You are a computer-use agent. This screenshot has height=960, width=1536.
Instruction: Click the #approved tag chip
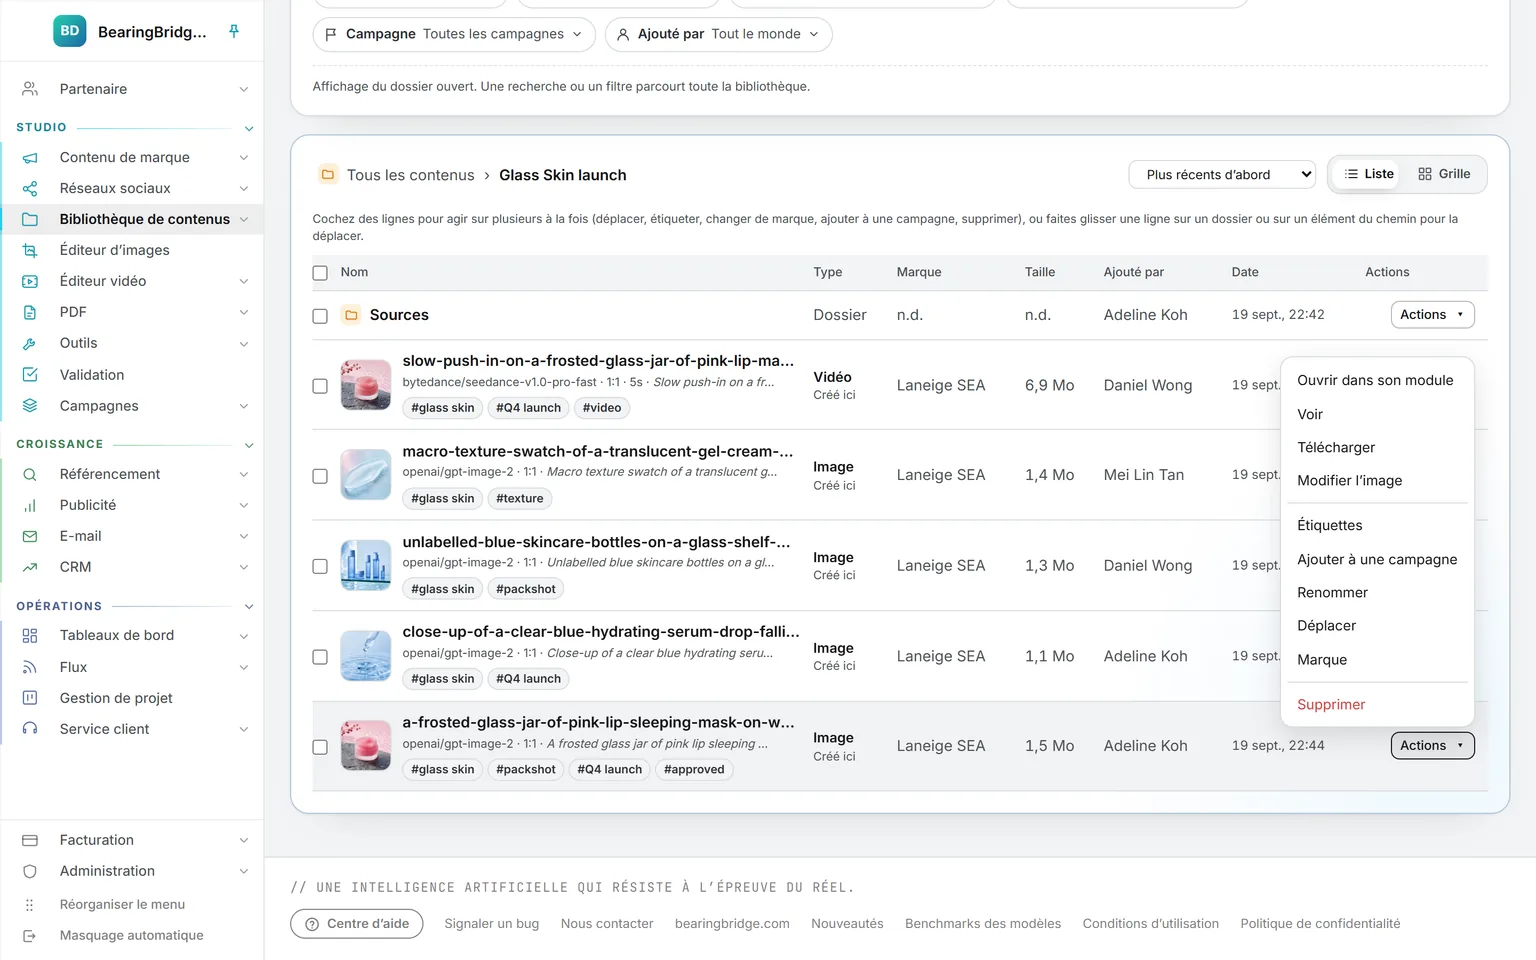click(x=694, y=770)
